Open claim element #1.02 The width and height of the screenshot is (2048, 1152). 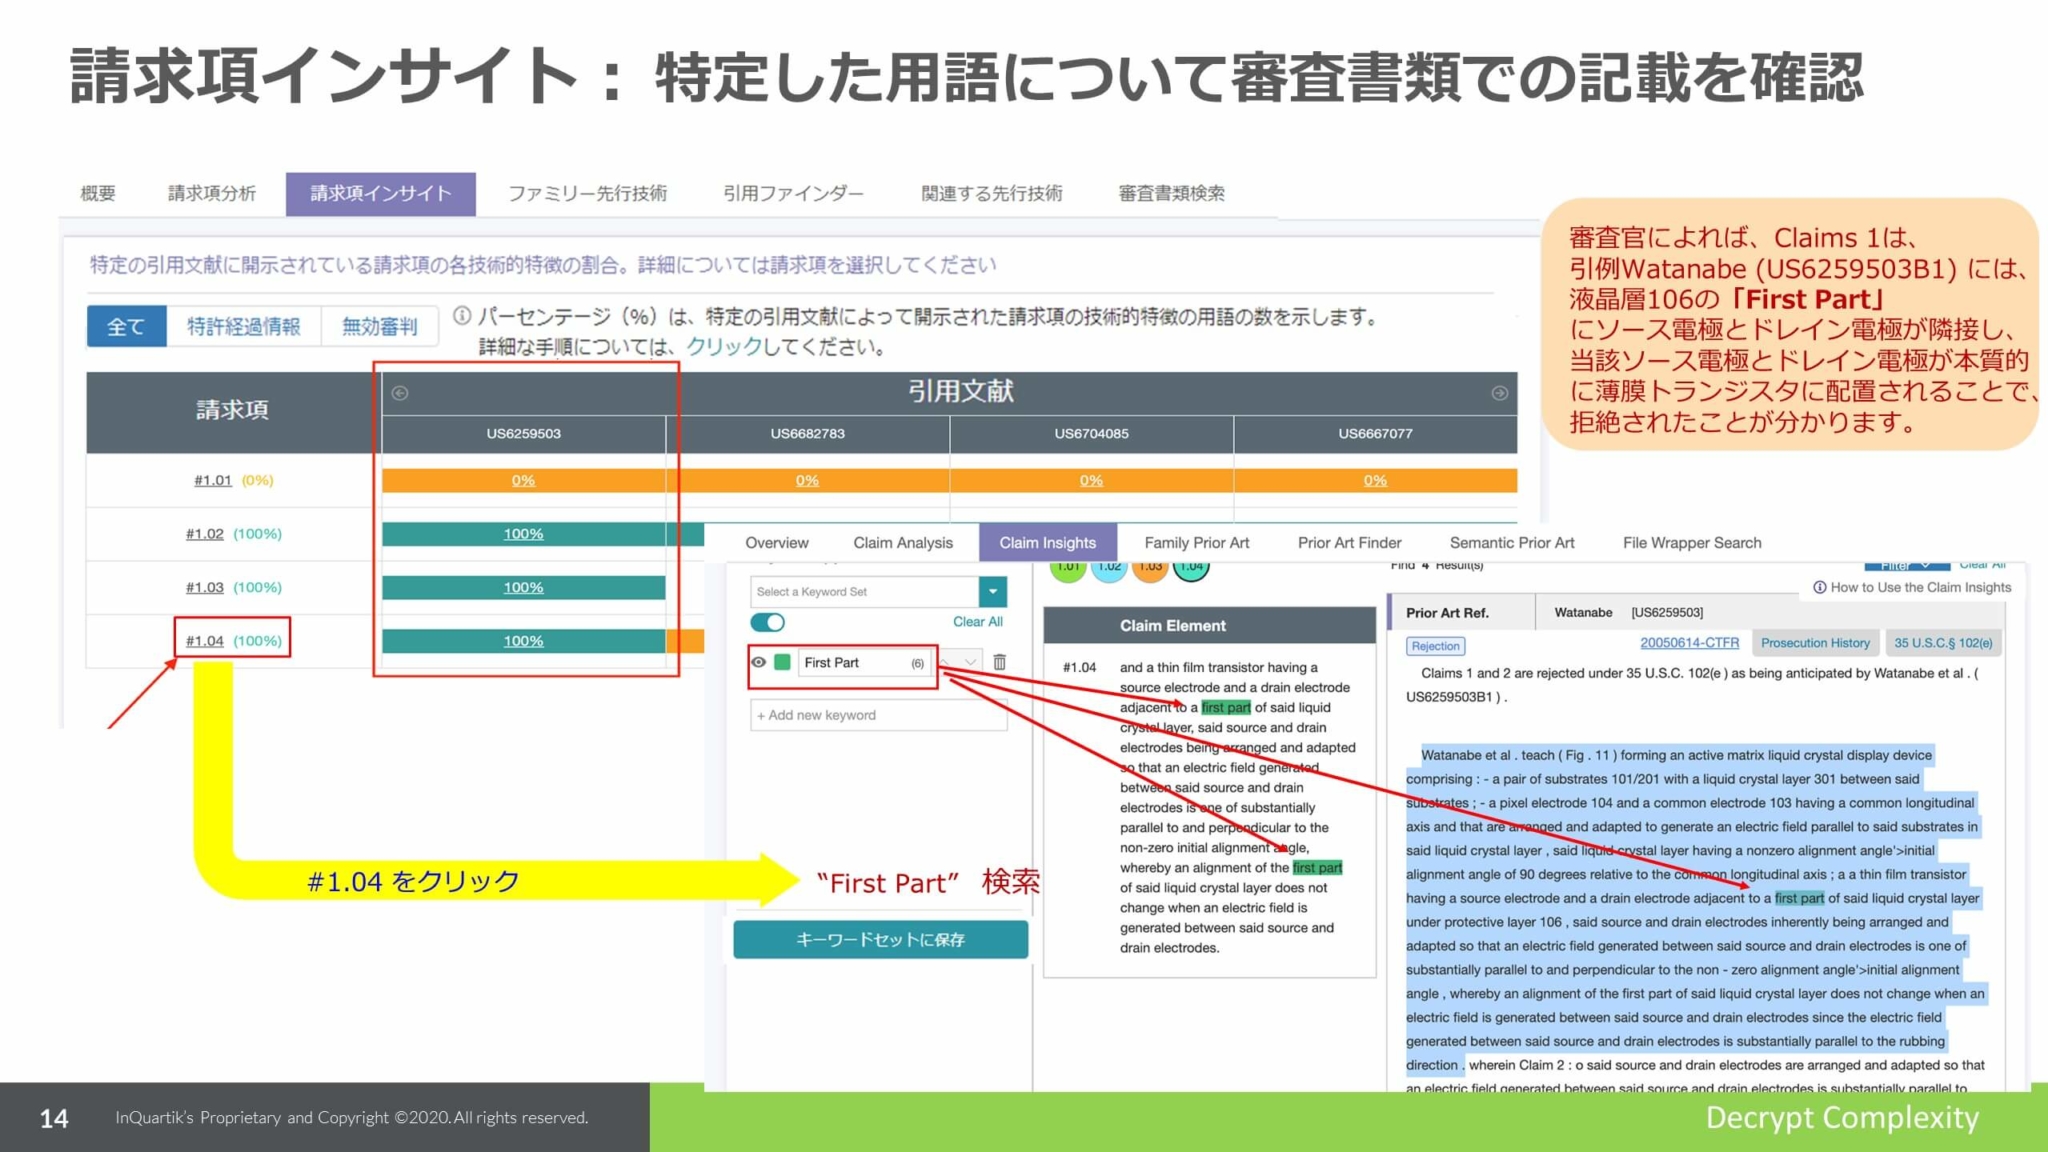coord(205,534)
